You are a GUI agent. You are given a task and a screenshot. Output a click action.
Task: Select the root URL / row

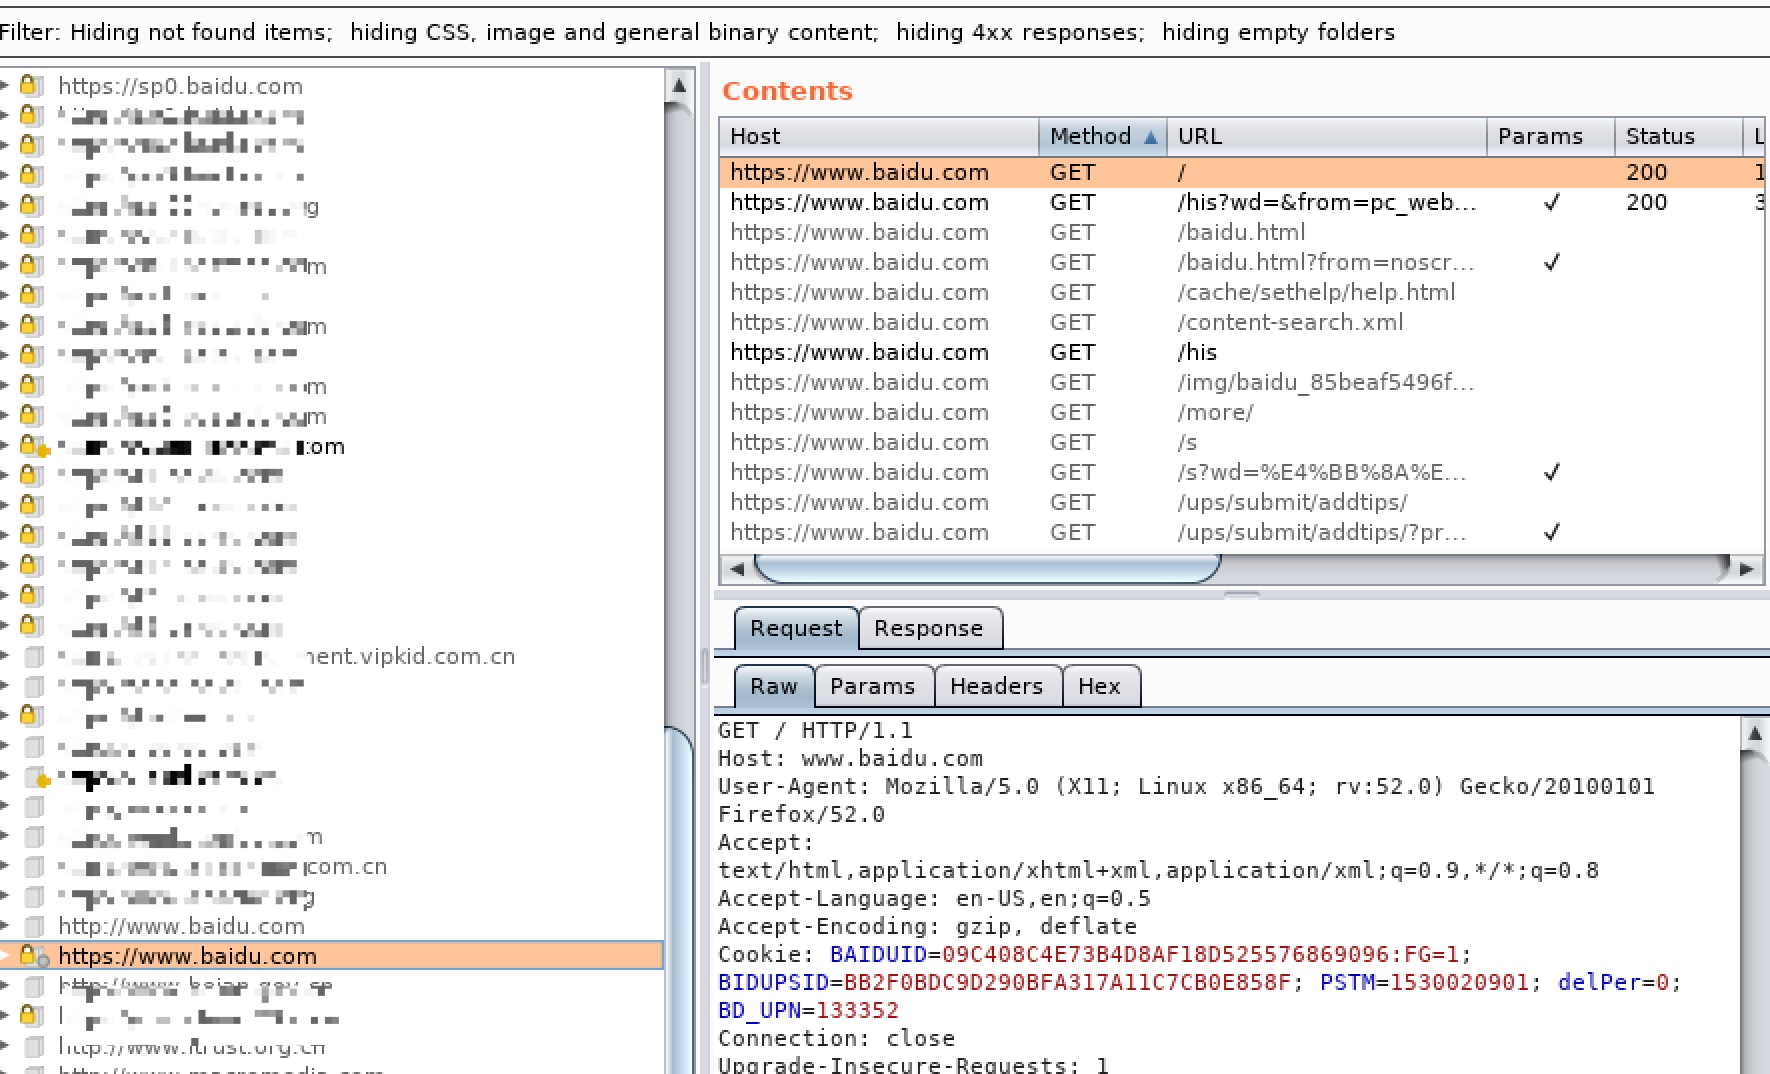(1242, 172)
